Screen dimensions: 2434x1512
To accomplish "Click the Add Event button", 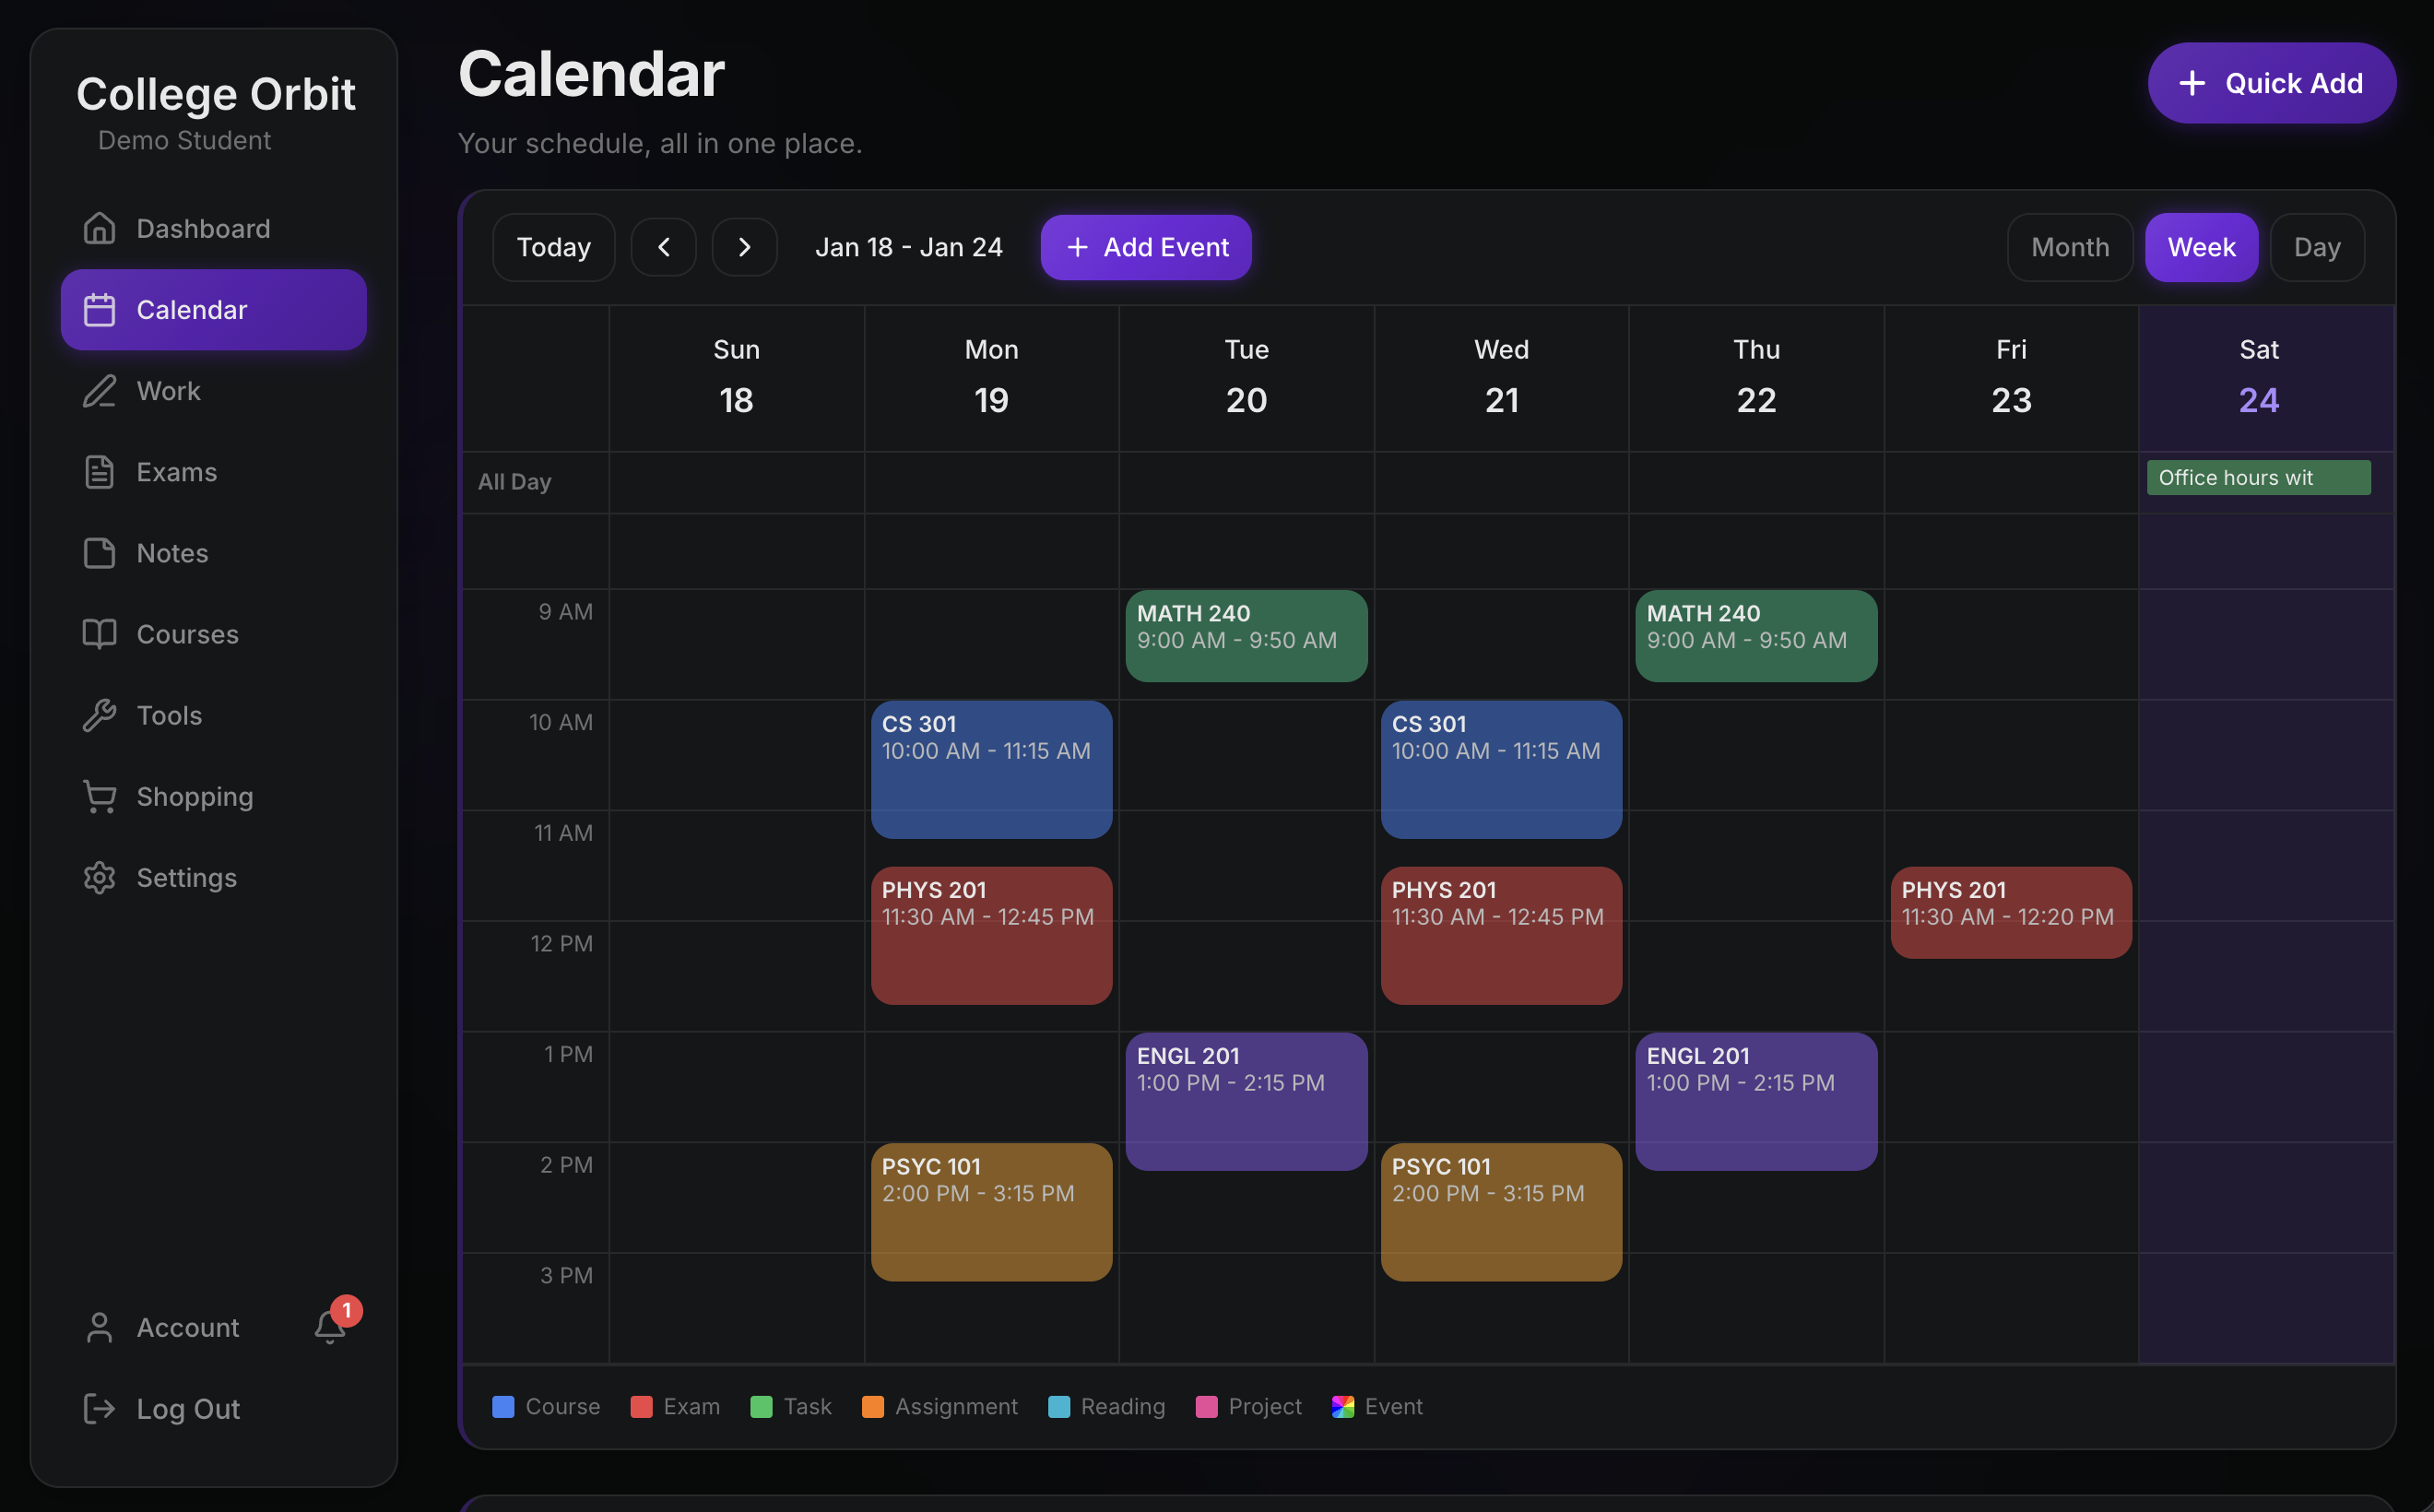I will tap(1146, 247).
